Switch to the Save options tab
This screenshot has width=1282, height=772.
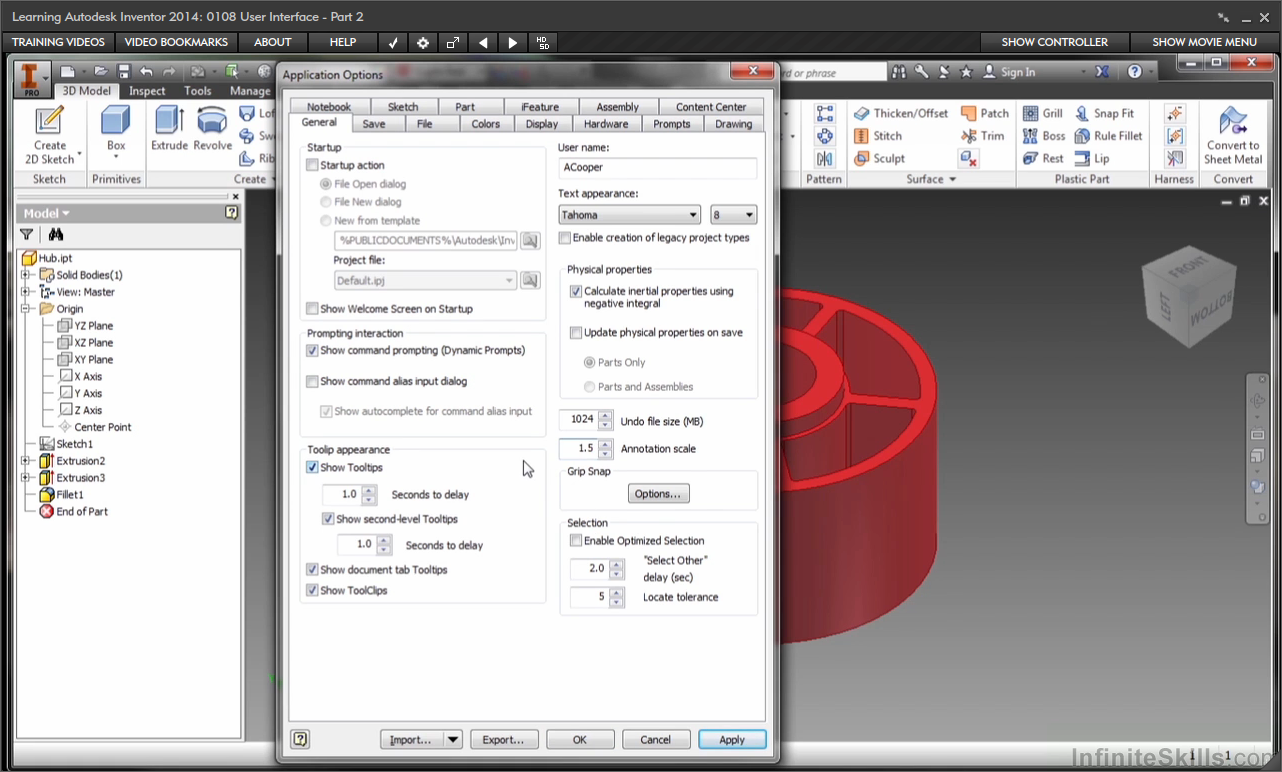coord(374,124)
